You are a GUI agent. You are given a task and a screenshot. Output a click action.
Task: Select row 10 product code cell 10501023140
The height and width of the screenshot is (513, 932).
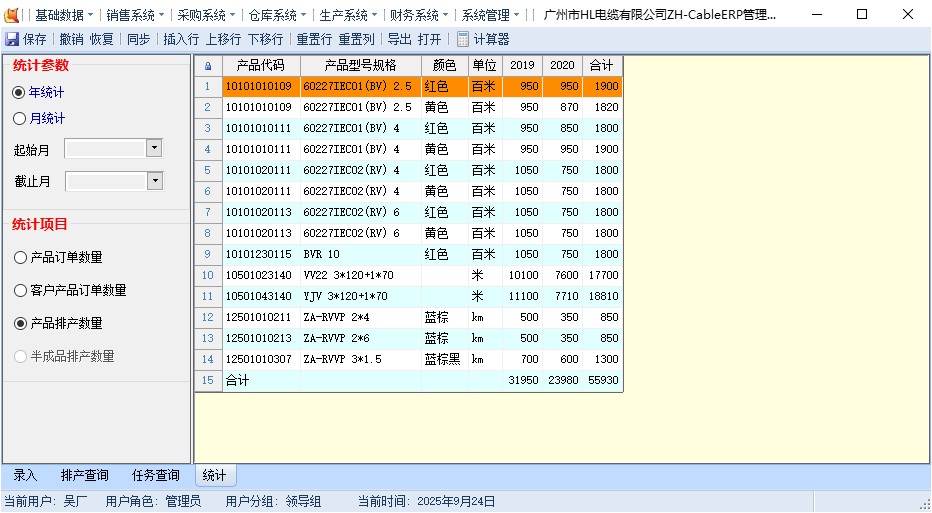pos(259,275)
